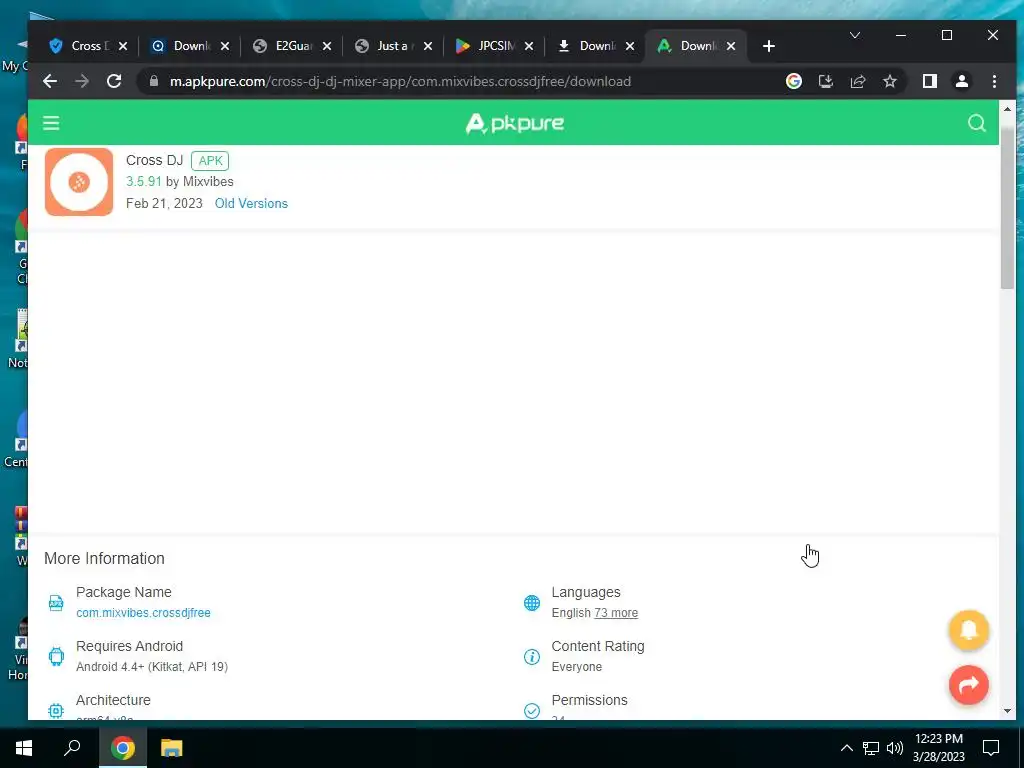Open the Windows Start menu
The image size is (1024, 768).
(x=24, y=748)
